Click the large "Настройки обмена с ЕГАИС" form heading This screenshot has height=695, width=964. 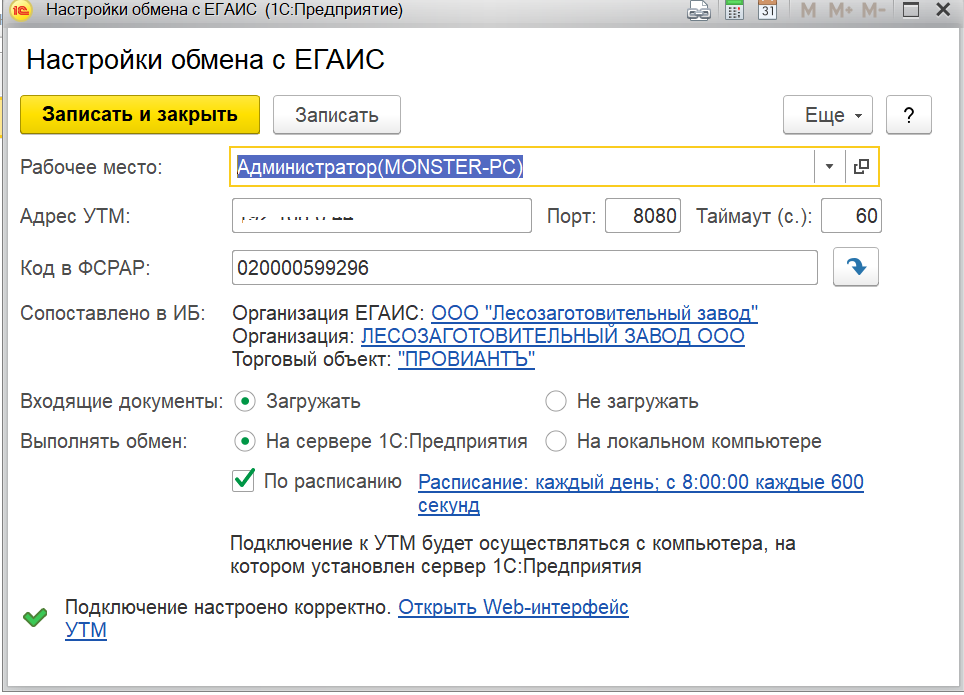tap(205, 60)
